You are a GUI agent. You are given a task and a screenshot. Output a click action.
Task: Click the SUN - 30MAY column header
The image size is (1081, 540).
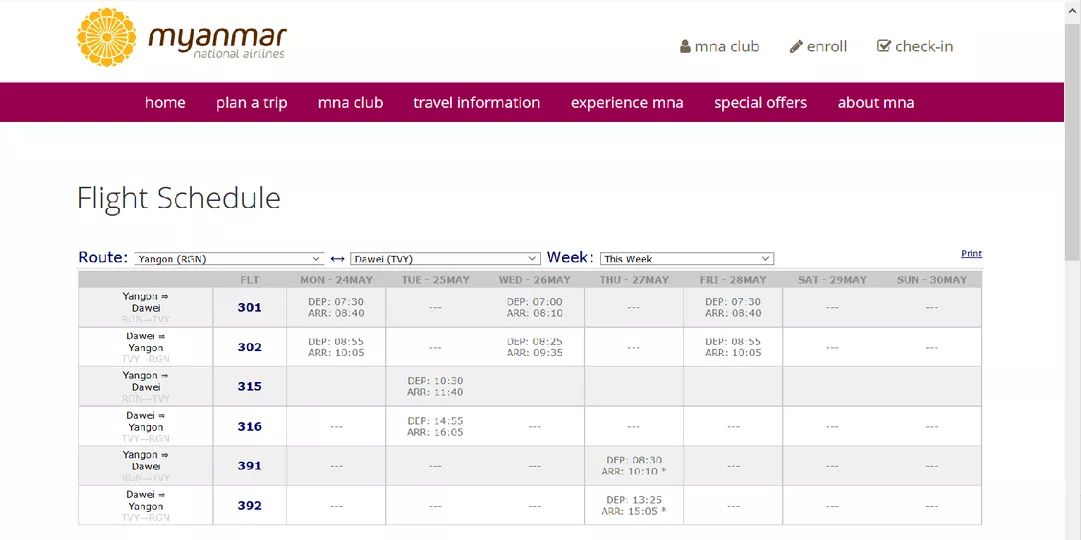tap(932, 280)
